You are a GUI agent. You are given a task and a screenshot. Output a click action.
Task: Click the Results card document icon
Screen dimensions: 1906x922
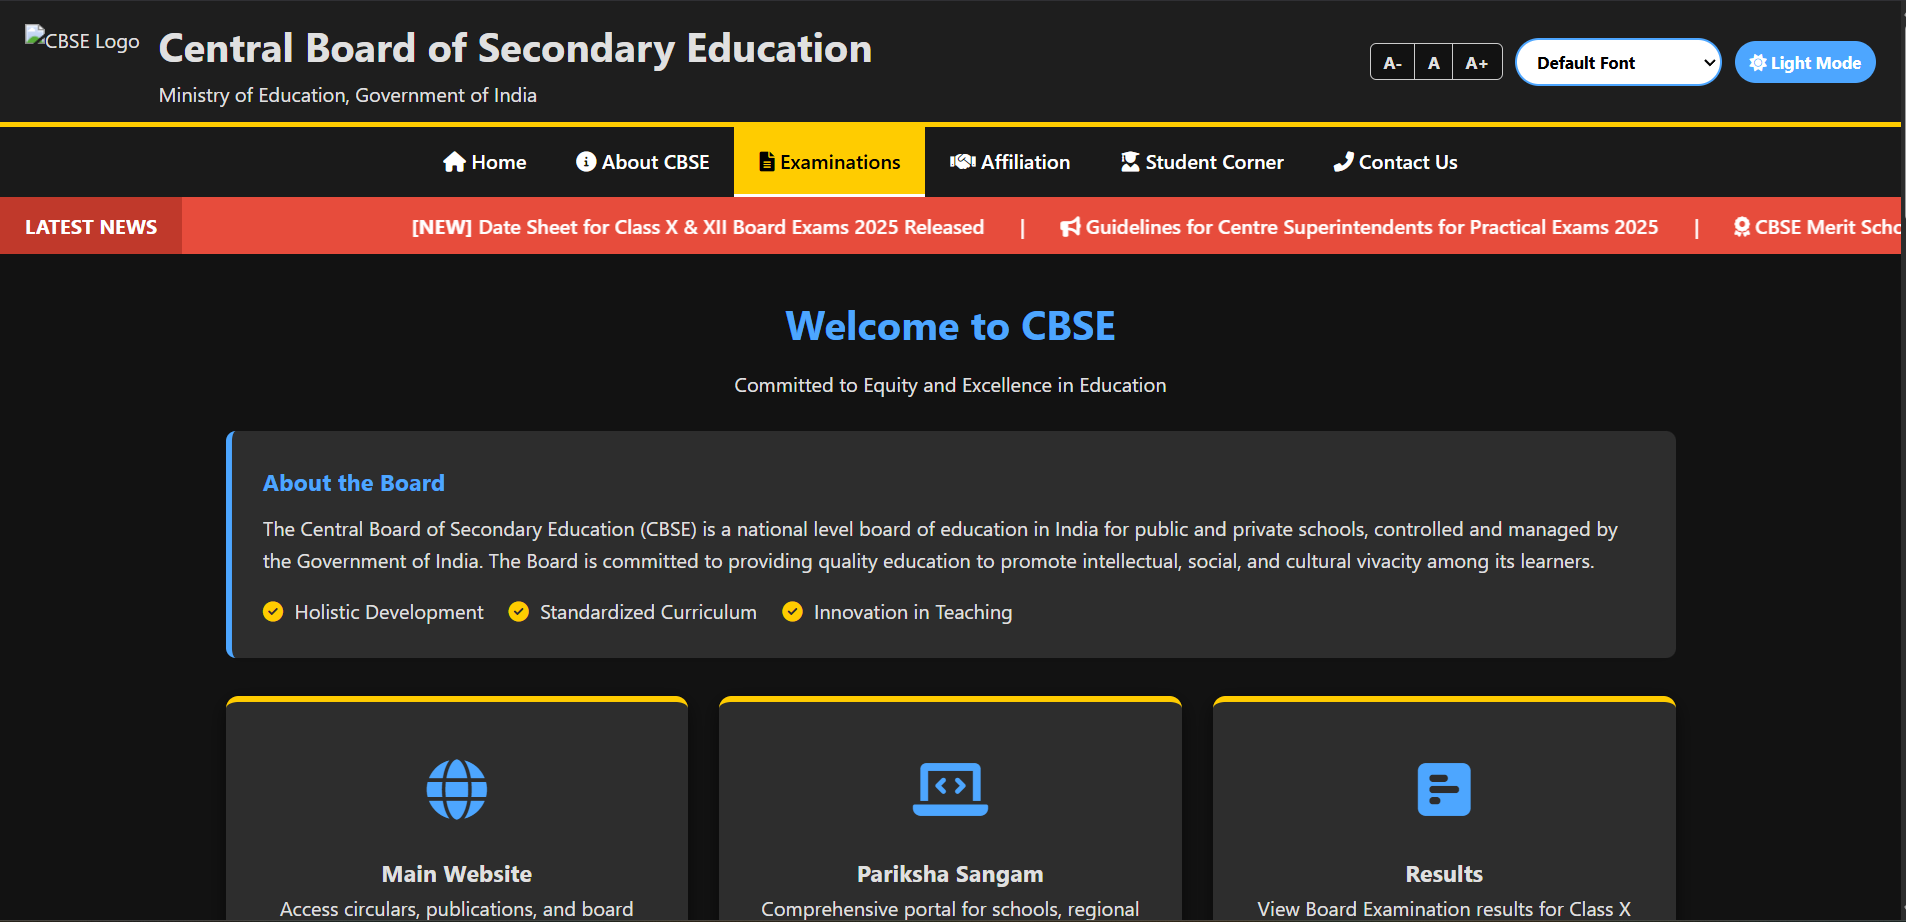click(x=1444, y=789)
